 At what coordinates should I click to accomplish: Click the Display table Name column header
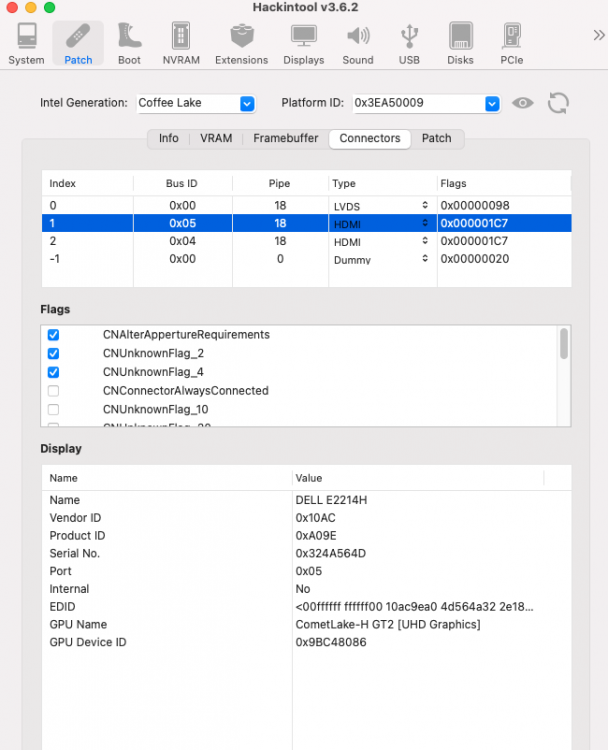tap(167, 478)
